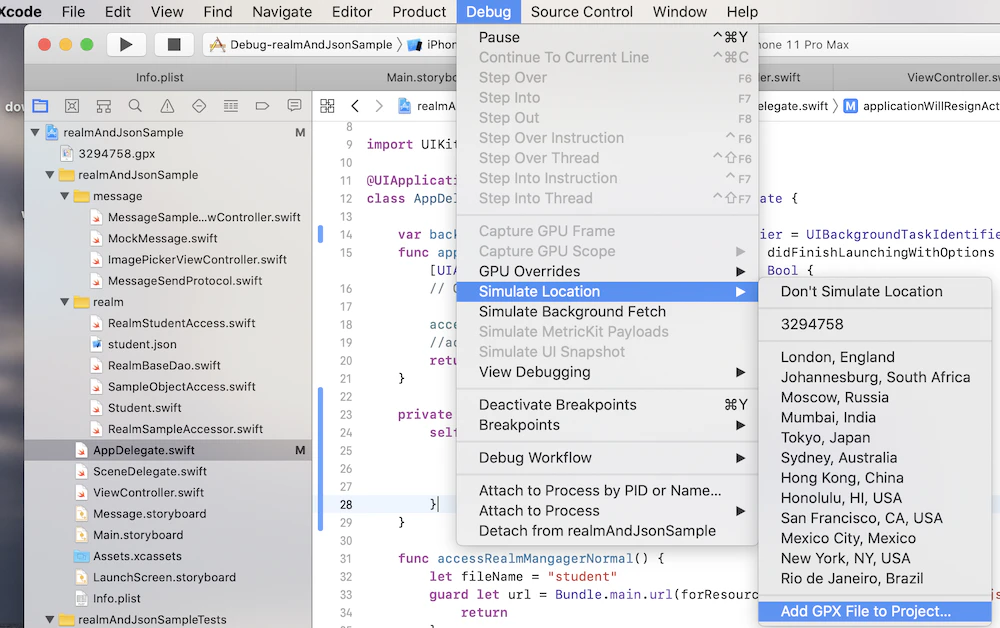Open the Report navigator speech-bubble icon
1000x628 pixels.
pos(294,106)
